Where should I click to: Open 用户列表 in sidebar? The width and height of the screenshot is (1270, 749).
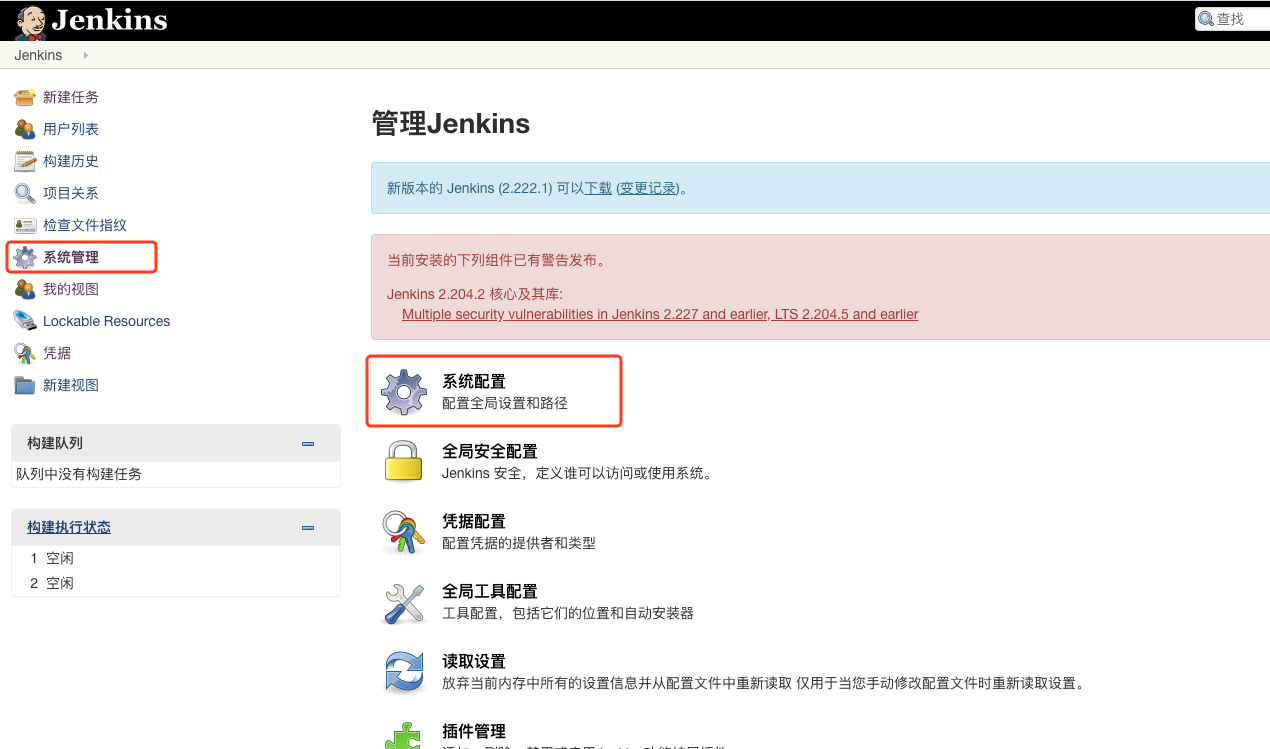tap(71, 129)
